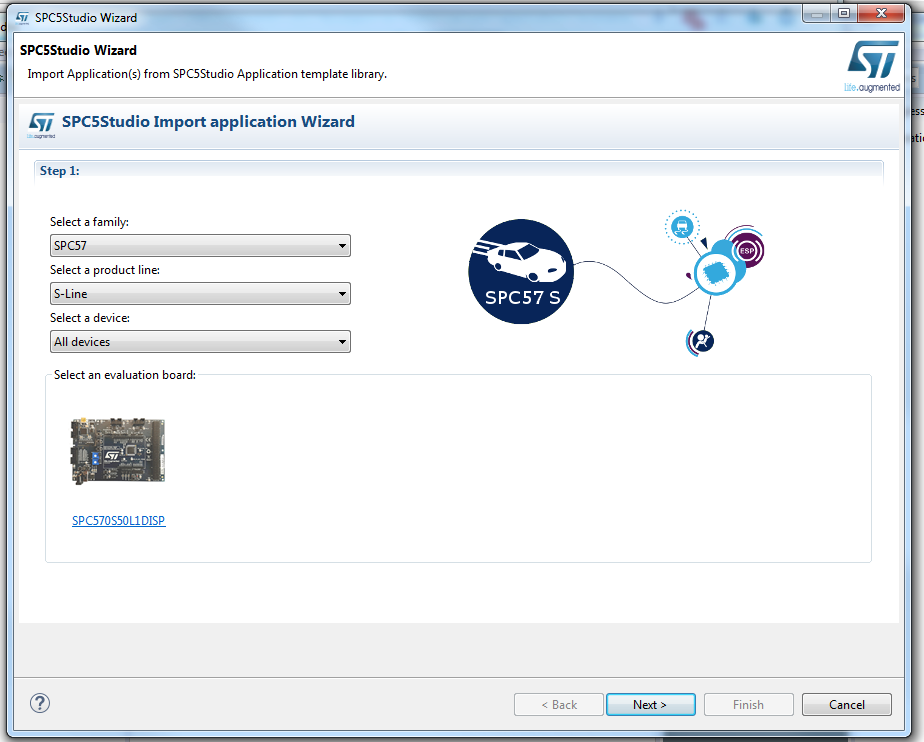This screenshot has width=924, height=742.
Task: Click the 'Step 1:' heading text
Action: pyautogui.click(x=60, y=171)
